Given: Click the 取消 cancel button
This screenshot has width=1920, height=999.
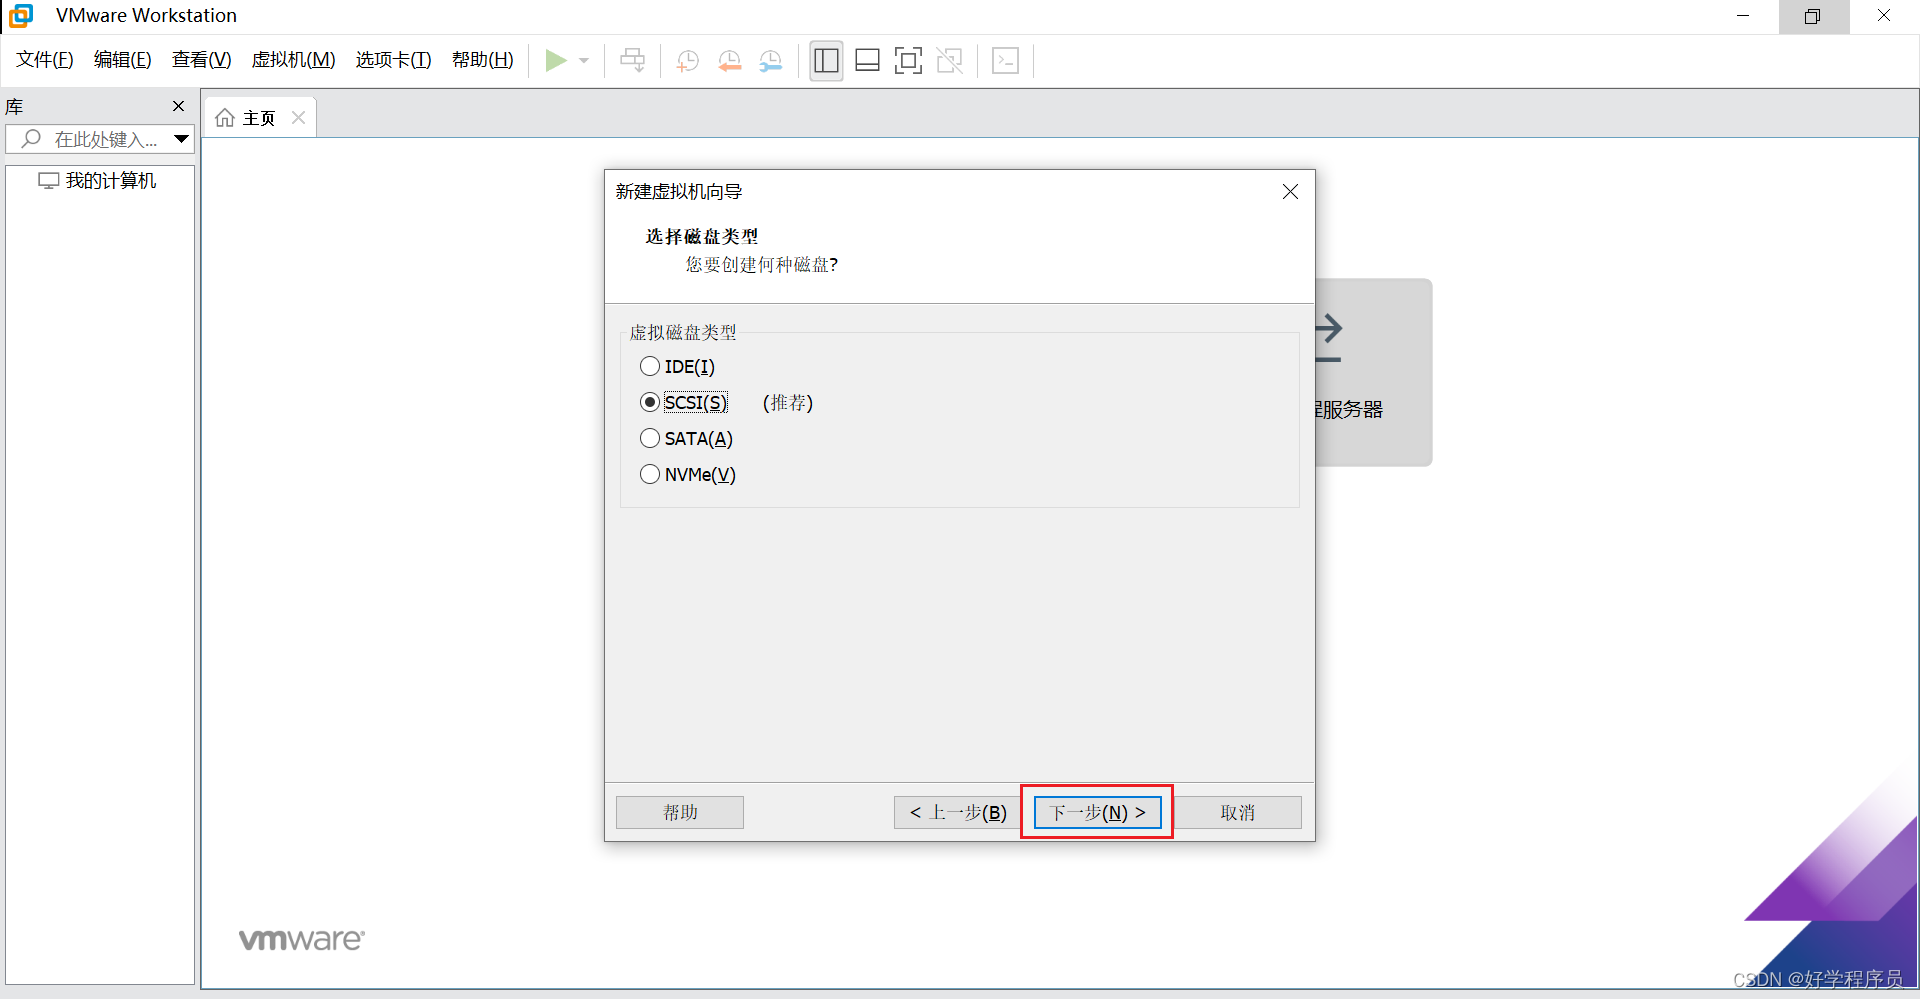Looking at the screenshot, I should pyautogui.click(x=1238, y=813).
